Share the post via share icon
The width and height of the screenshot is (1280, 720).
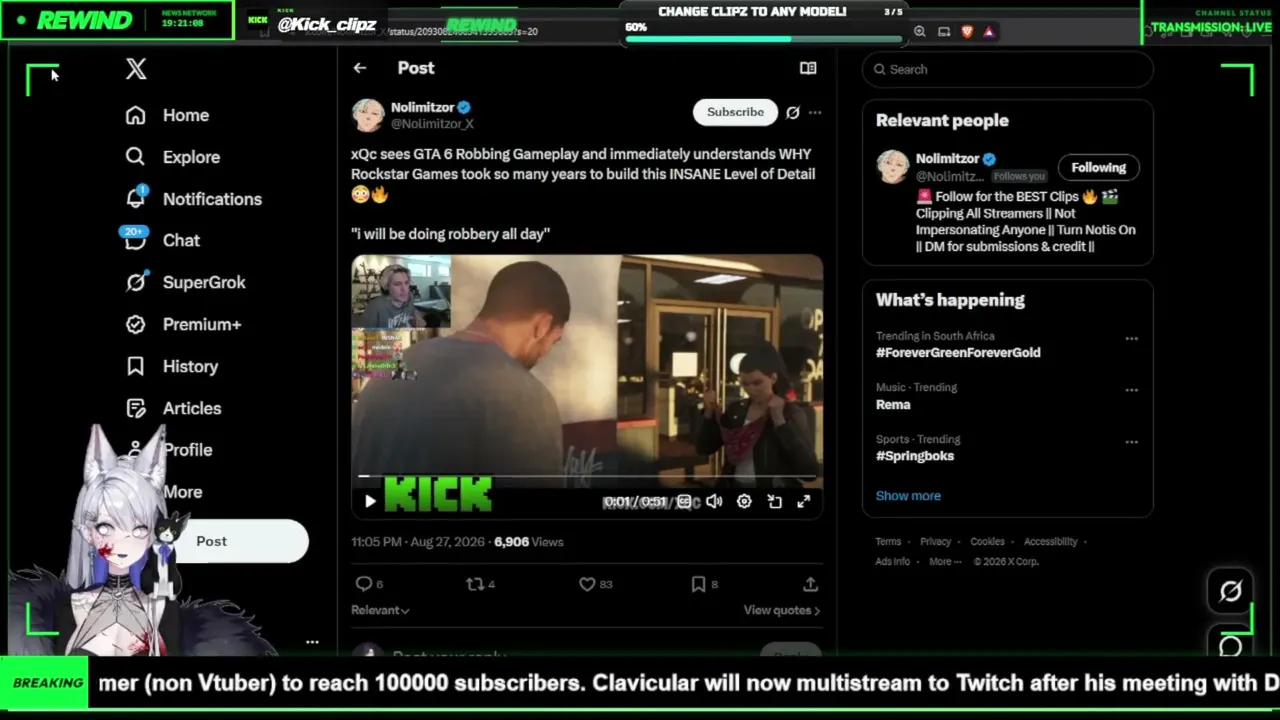pyautogui.click(x=810, y=584)
